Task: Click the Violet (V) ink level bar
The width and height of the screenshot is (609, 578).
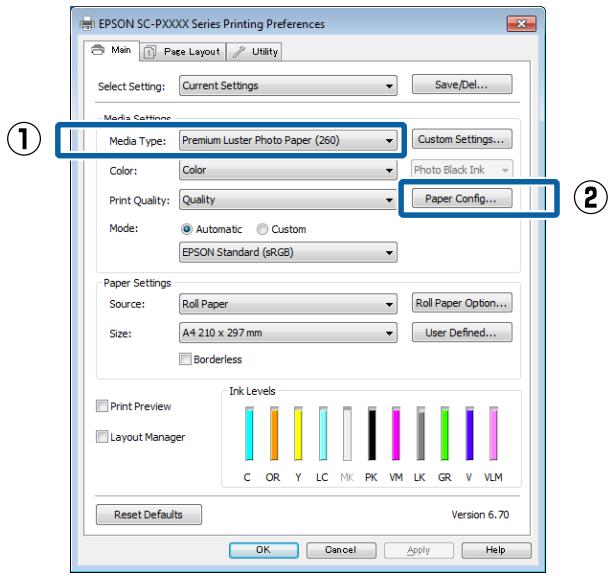Action: 470,434
